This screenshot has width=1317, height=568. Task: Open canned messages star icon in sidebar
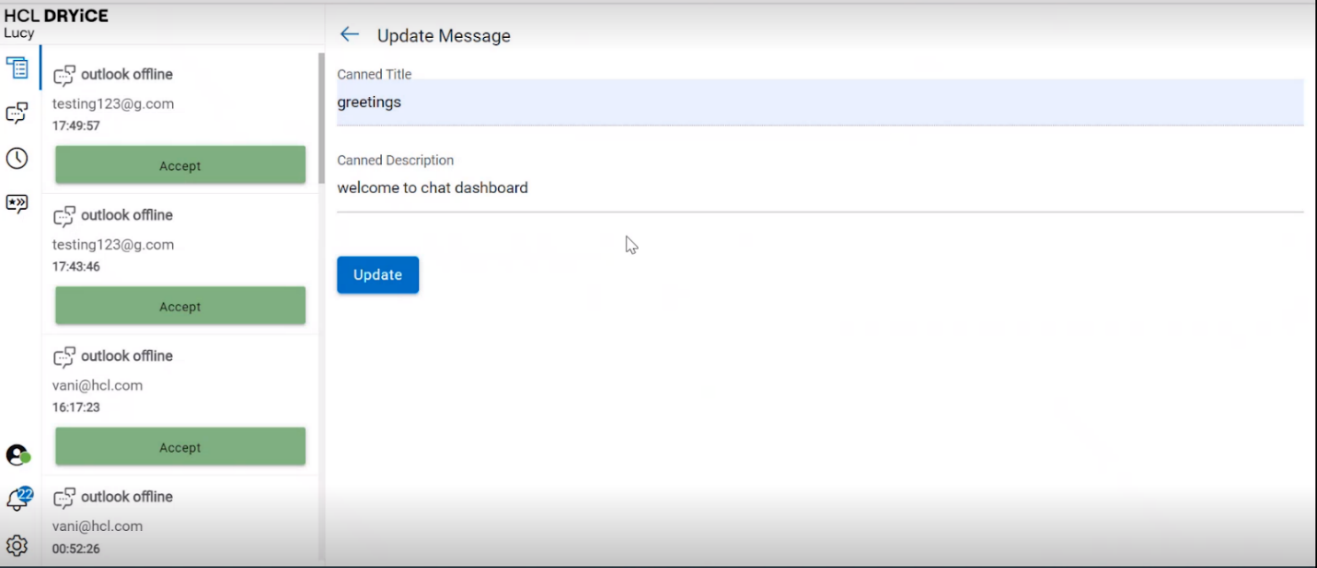[x=17, y=203]
